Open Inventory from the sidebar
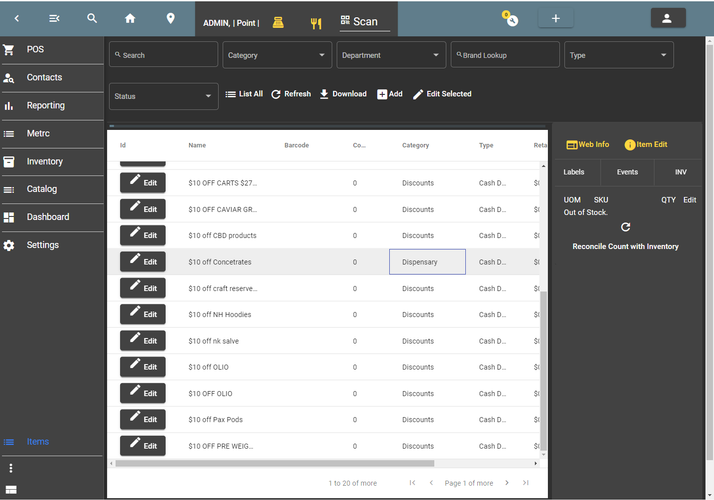 (52, 162)
